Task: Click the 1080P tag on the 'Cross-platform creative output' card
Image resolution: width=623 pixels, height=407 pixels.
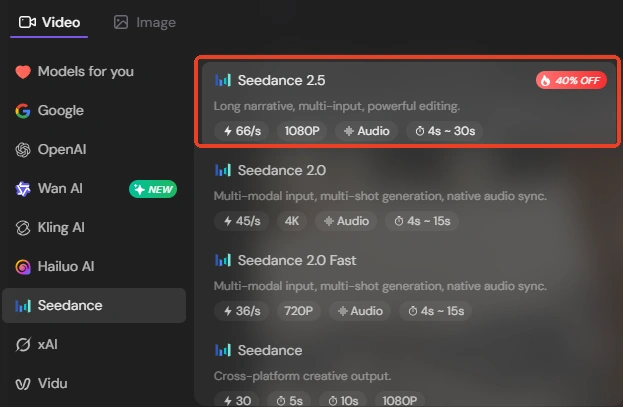Action: click(400, 400)
